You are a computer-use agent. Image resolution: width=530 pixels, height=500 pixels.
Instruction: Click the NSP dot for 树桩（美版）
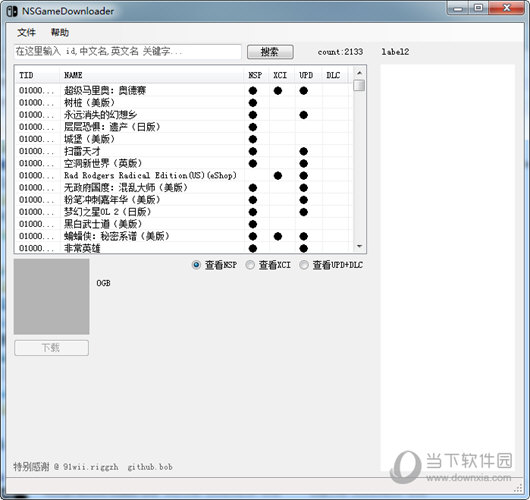[253, 103]
